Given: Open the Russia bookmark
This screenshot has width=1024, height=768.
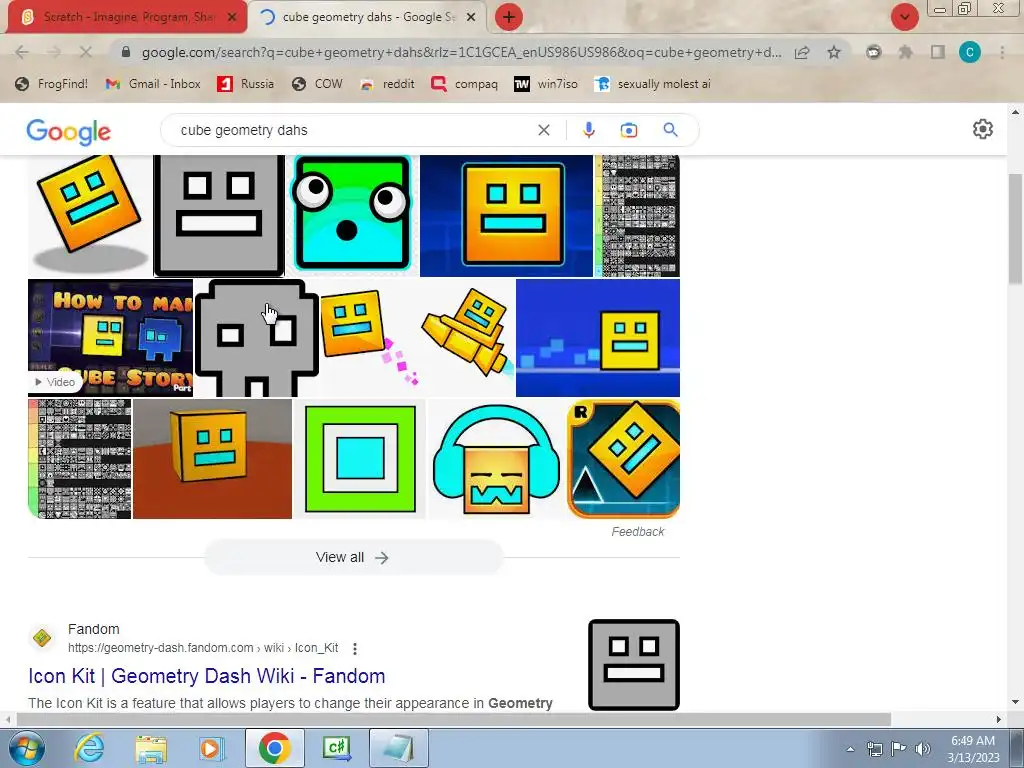Looking at the screenshot, I should (x=246, y=84).
